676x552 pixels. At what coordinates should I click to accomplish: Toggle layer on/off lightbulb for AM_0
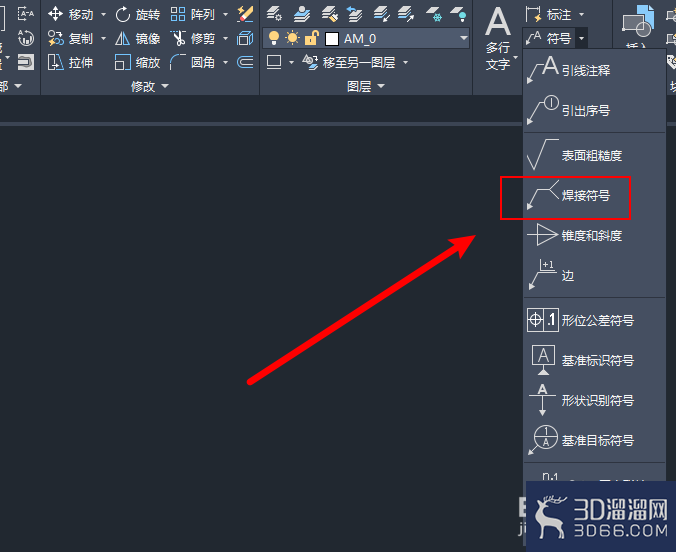point(274,38)
